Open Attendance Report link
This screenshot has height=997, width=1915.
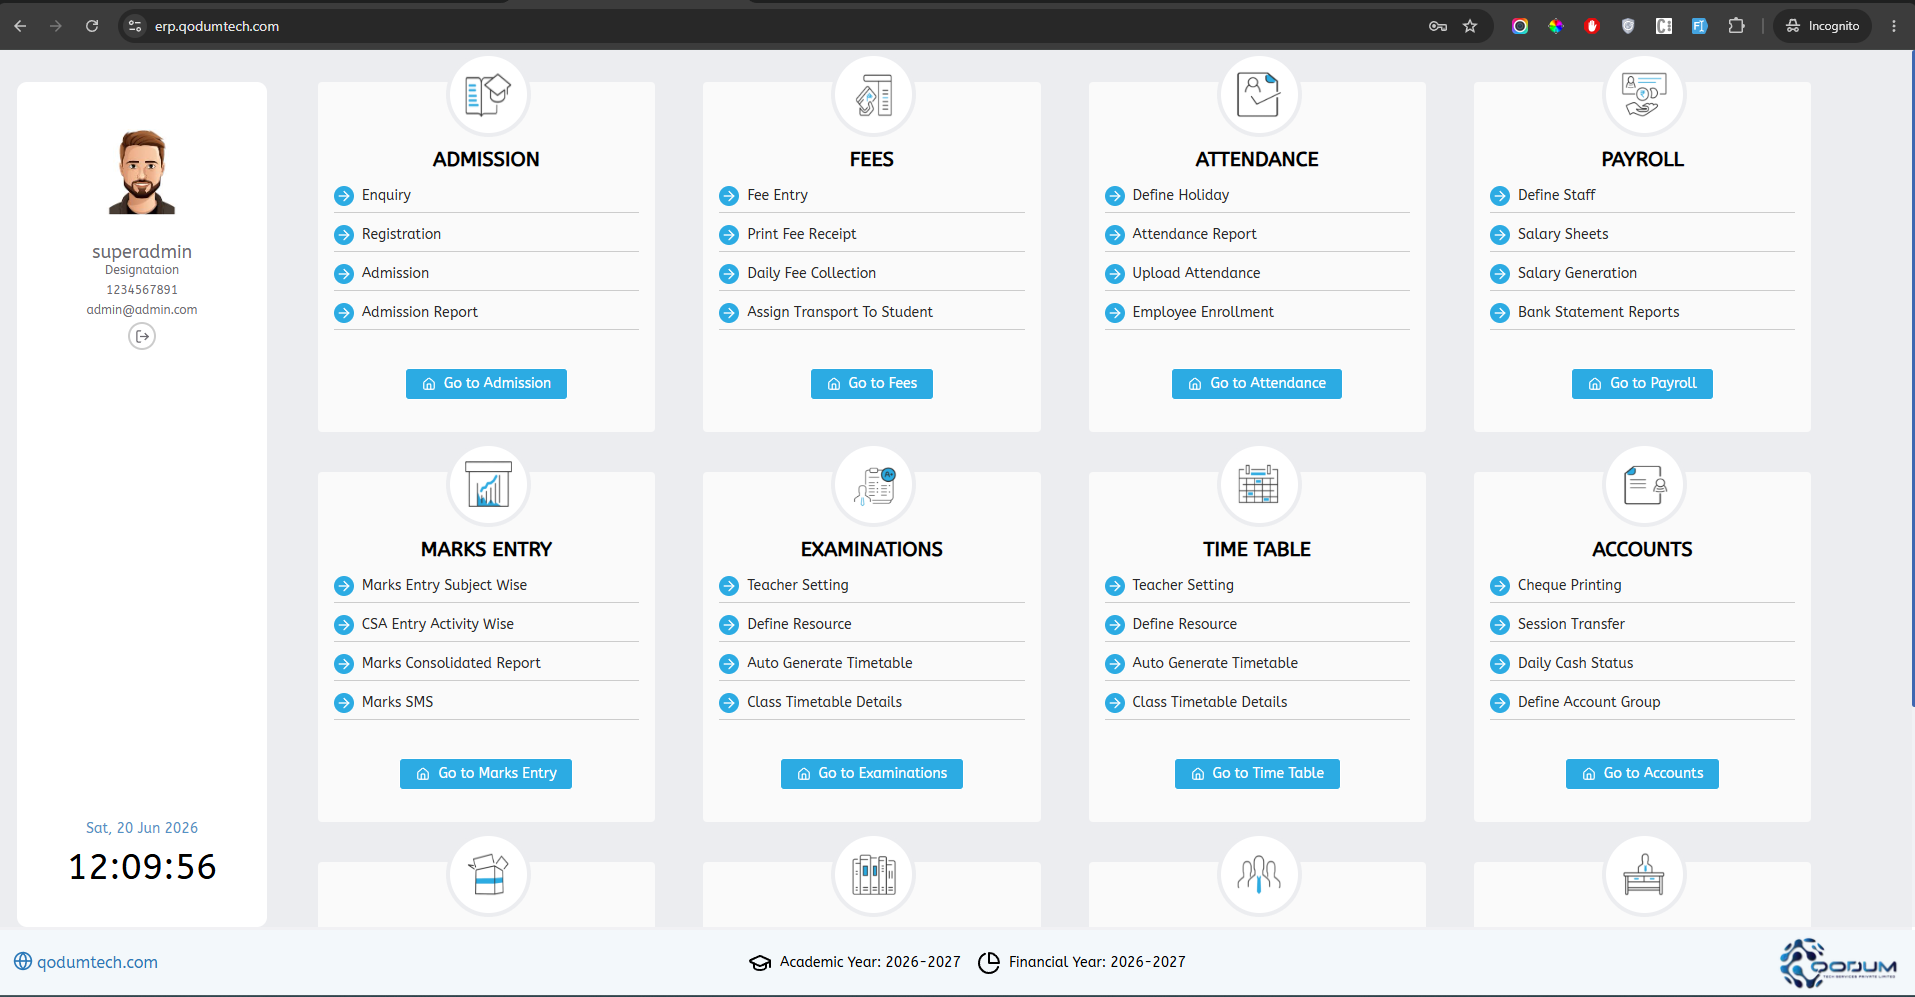tap(1194, 234)
